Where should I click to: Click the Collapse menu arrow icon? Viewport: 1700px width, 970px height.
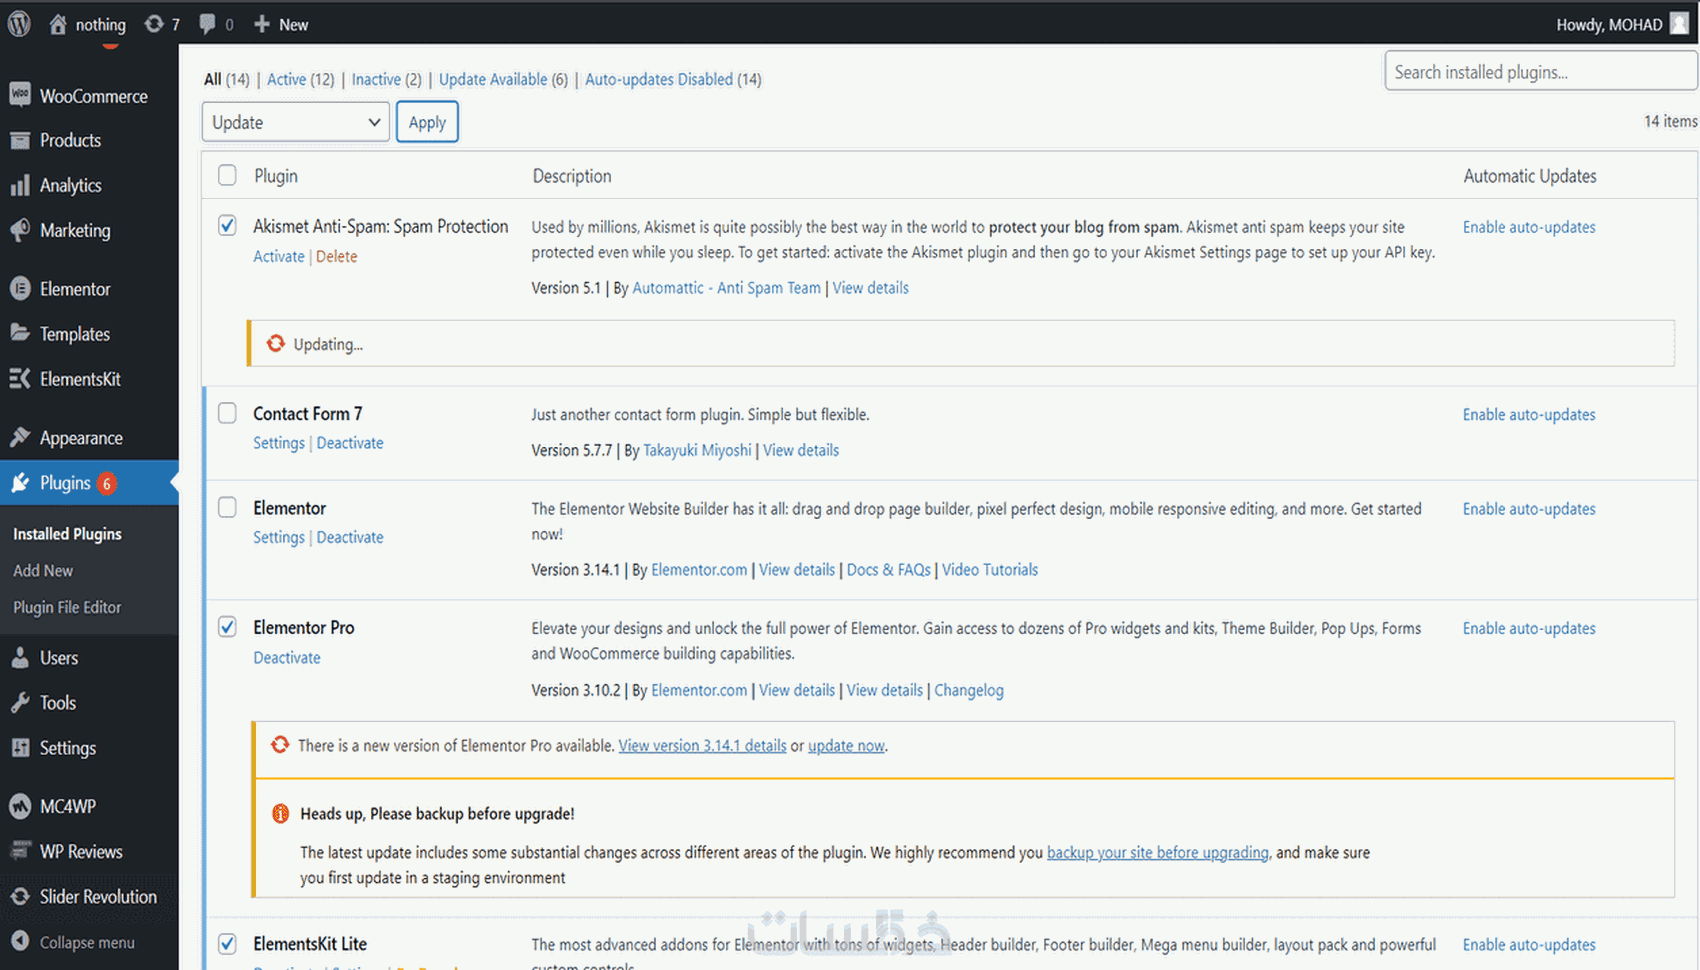(20, 942)
